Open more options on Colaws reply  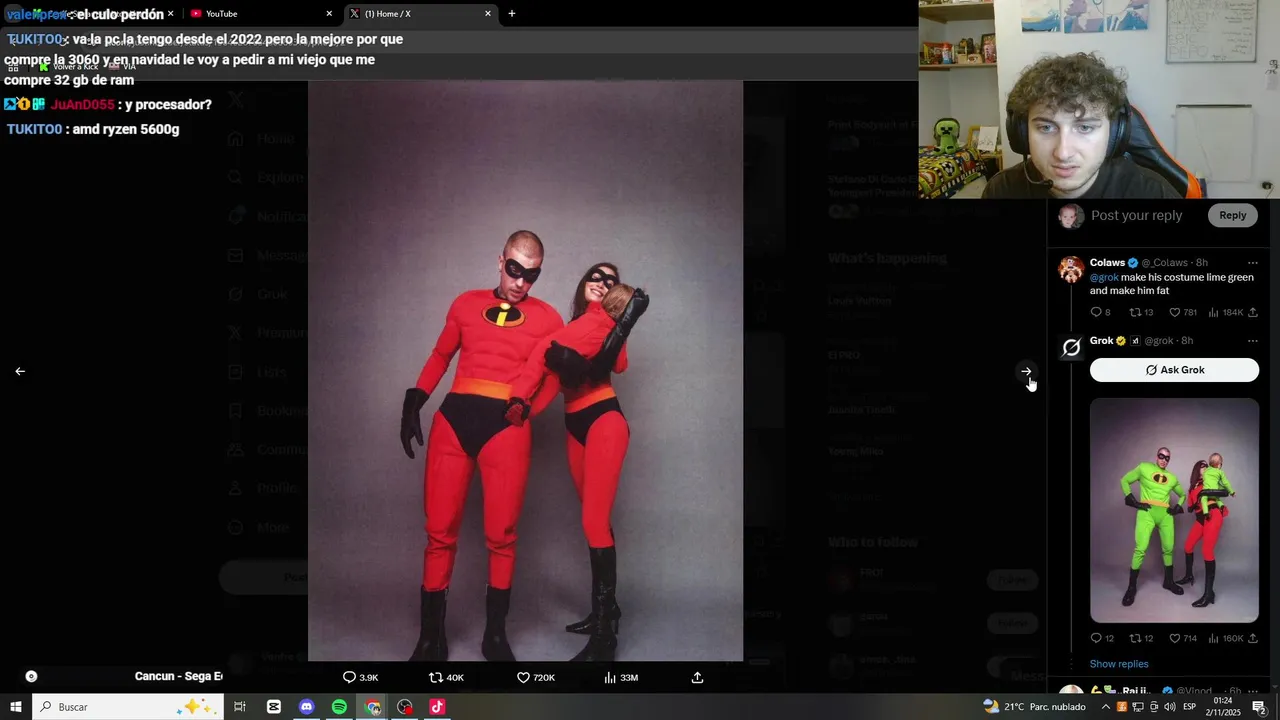(x=1252, y=263)
